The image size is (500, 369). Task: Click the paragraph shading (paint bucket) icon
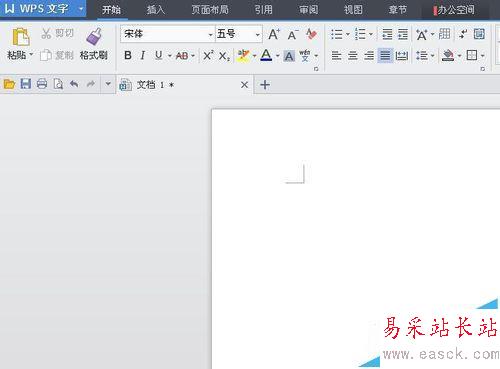(448, 55)
